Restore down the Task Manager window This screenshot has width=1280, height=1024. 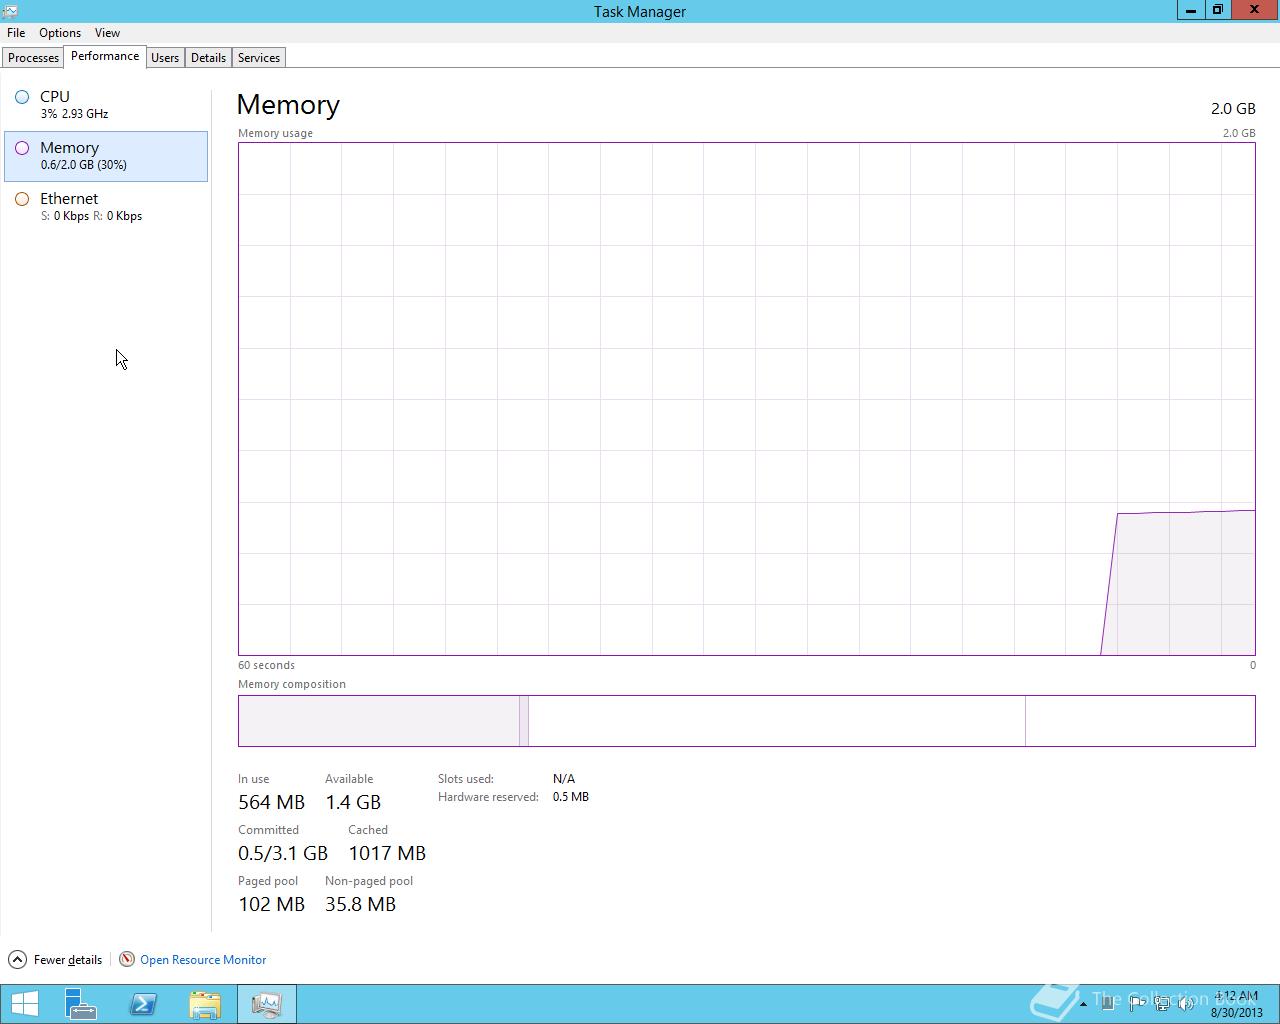click(x=1217, y=10)
